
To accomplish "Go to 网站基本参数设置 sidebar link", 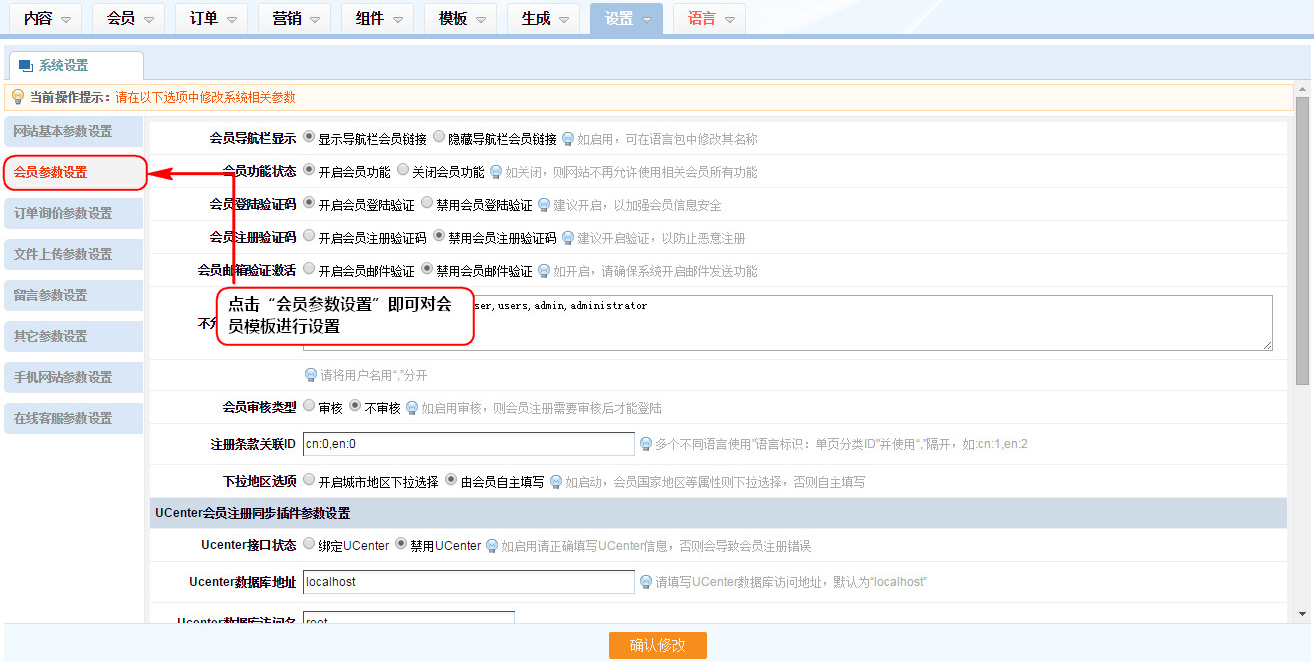I will point(73,131).
